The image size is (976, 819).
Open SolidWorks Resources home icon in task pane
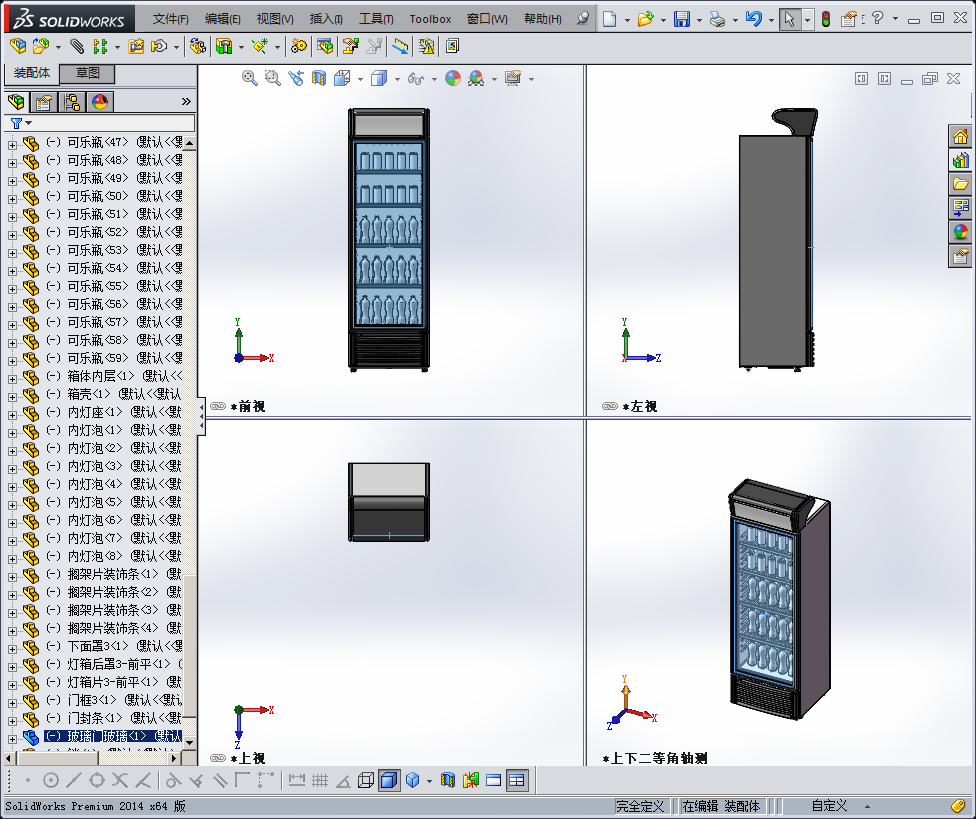coord(960,137)
